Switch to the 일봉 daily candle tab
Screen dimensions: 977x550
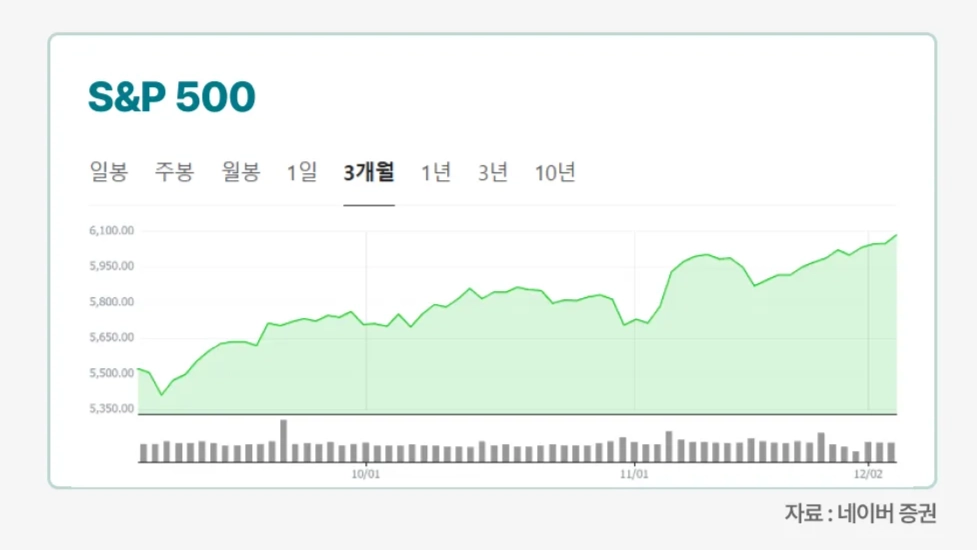[x=109, y=172]
